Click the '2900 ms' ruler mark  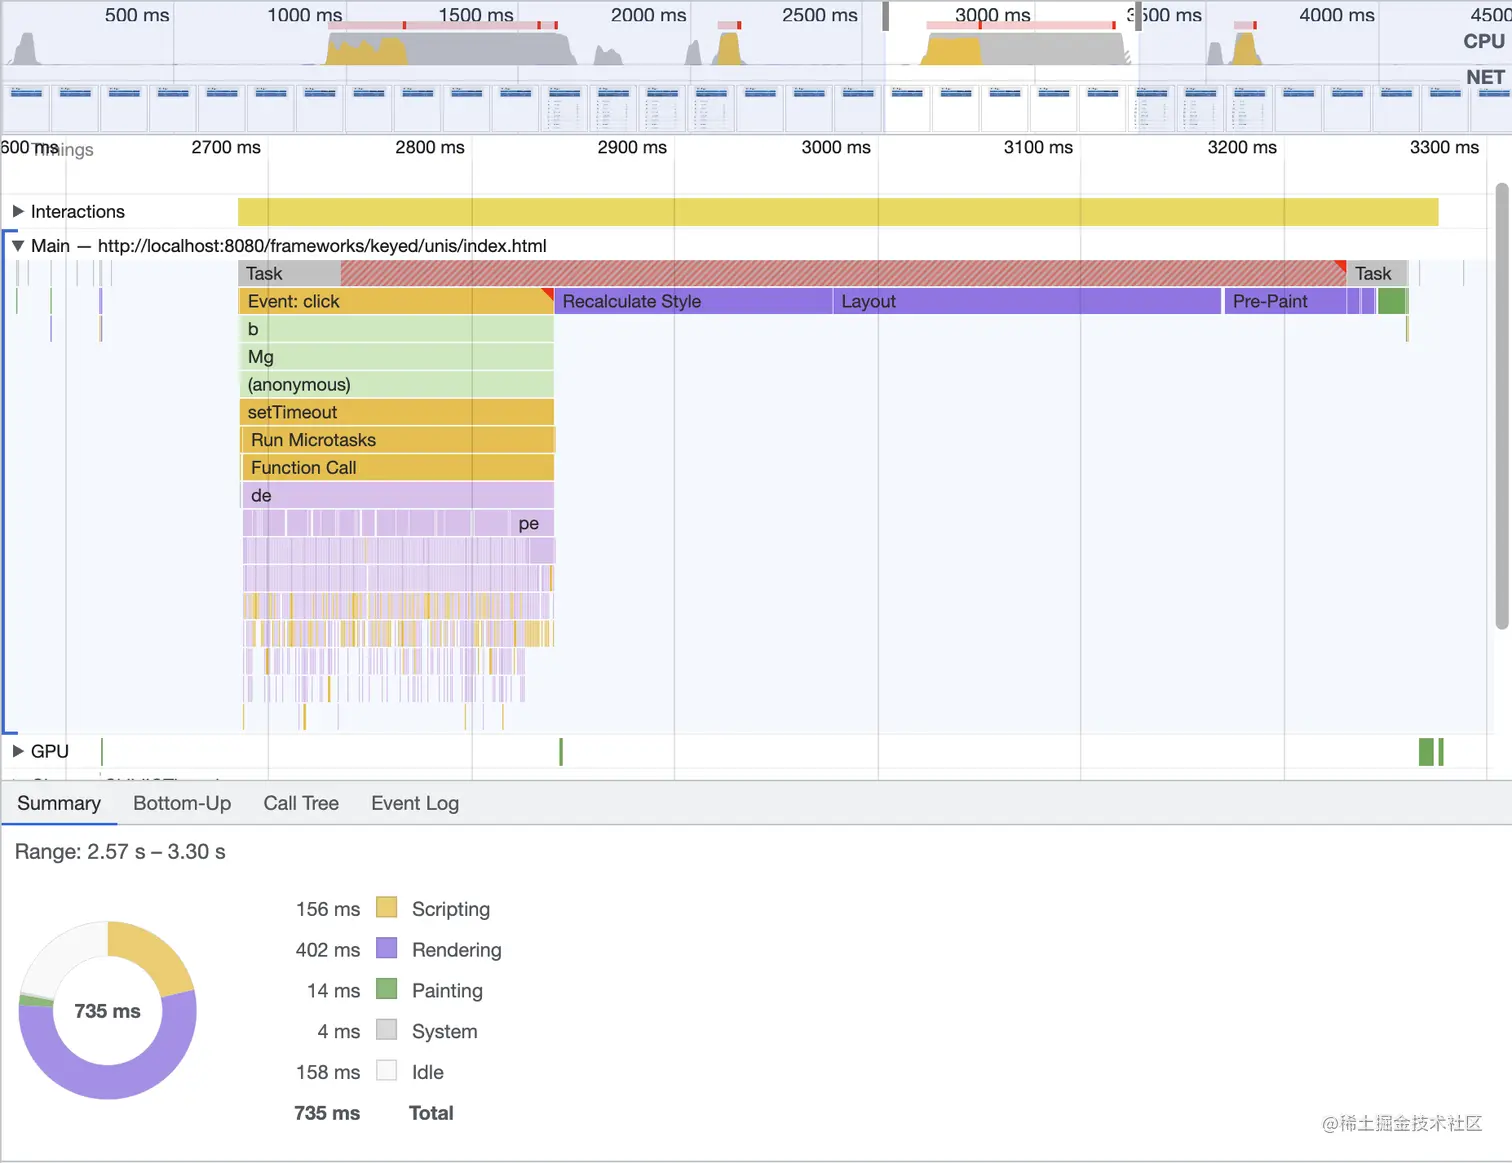pyautogui.click(x=632, y=147)
